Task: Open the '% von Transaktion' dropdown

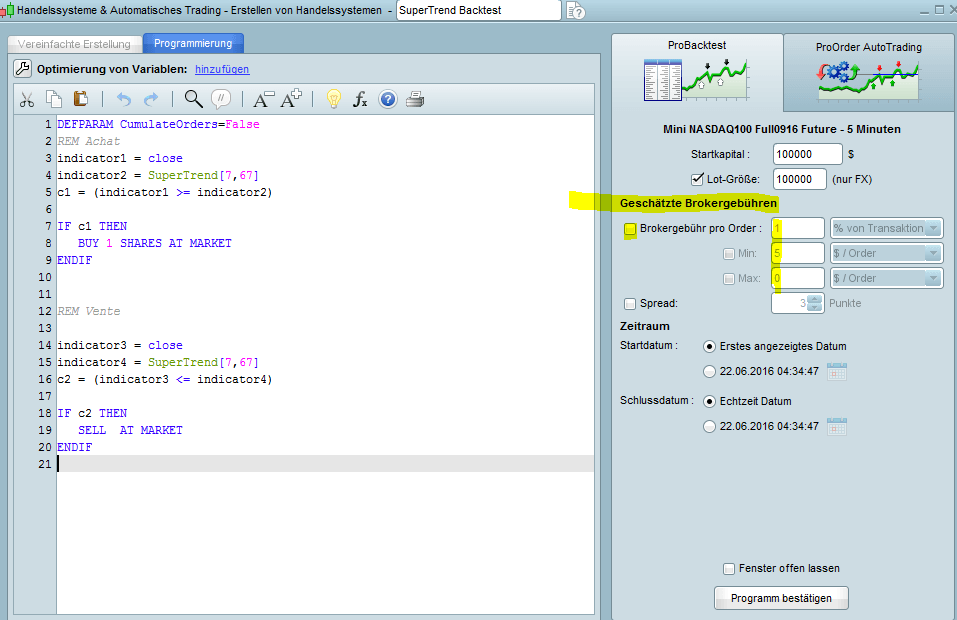Action: pos(887,228)
